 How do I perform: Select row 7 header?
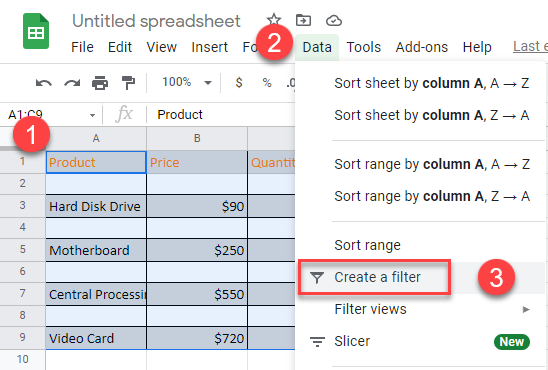point(23,293)
